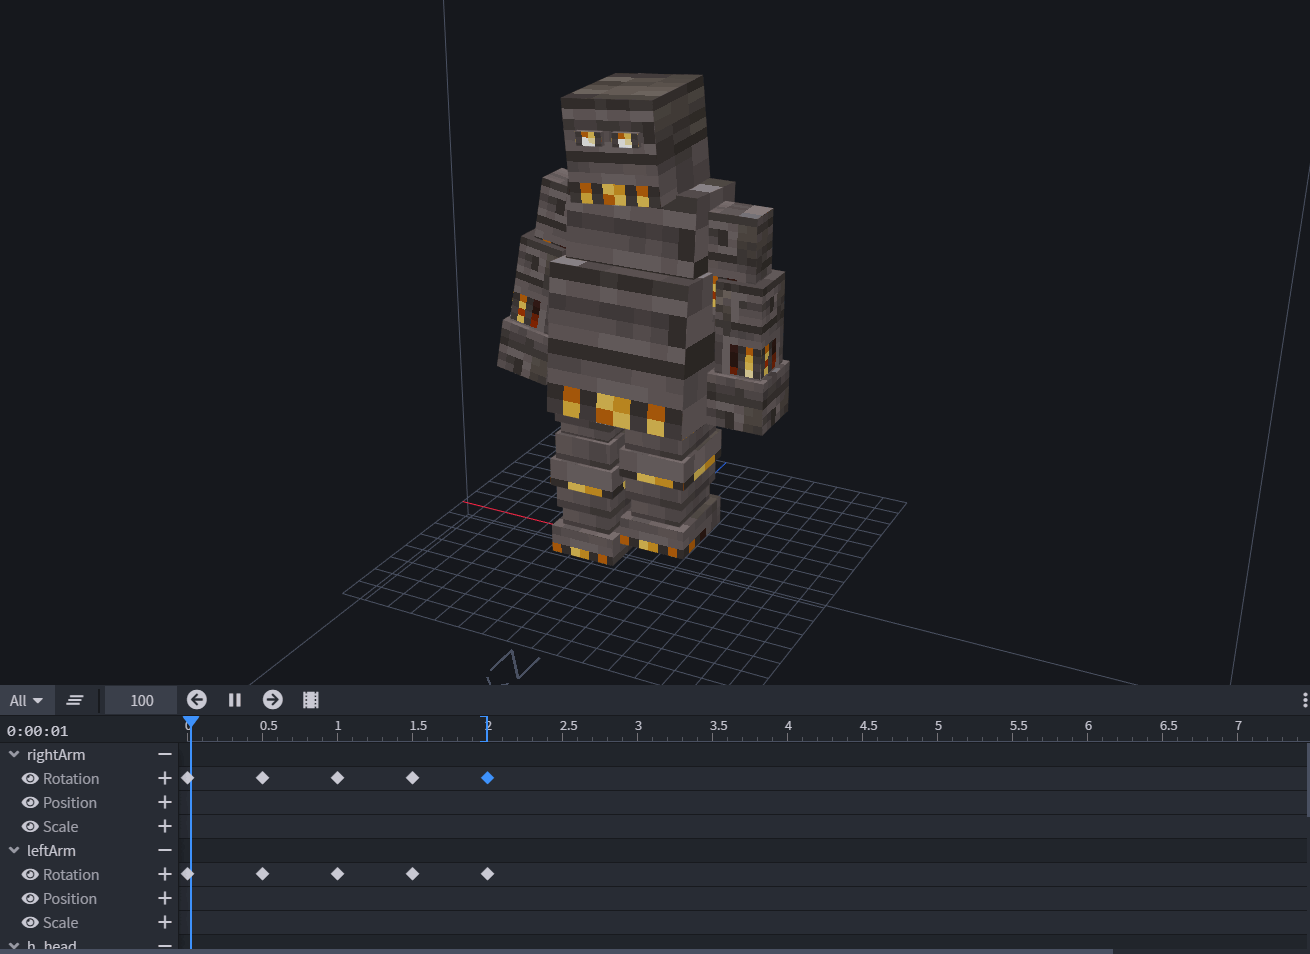Select the Position label under leftArm
Screen dimensions: 1310x954
click(70, 899)
